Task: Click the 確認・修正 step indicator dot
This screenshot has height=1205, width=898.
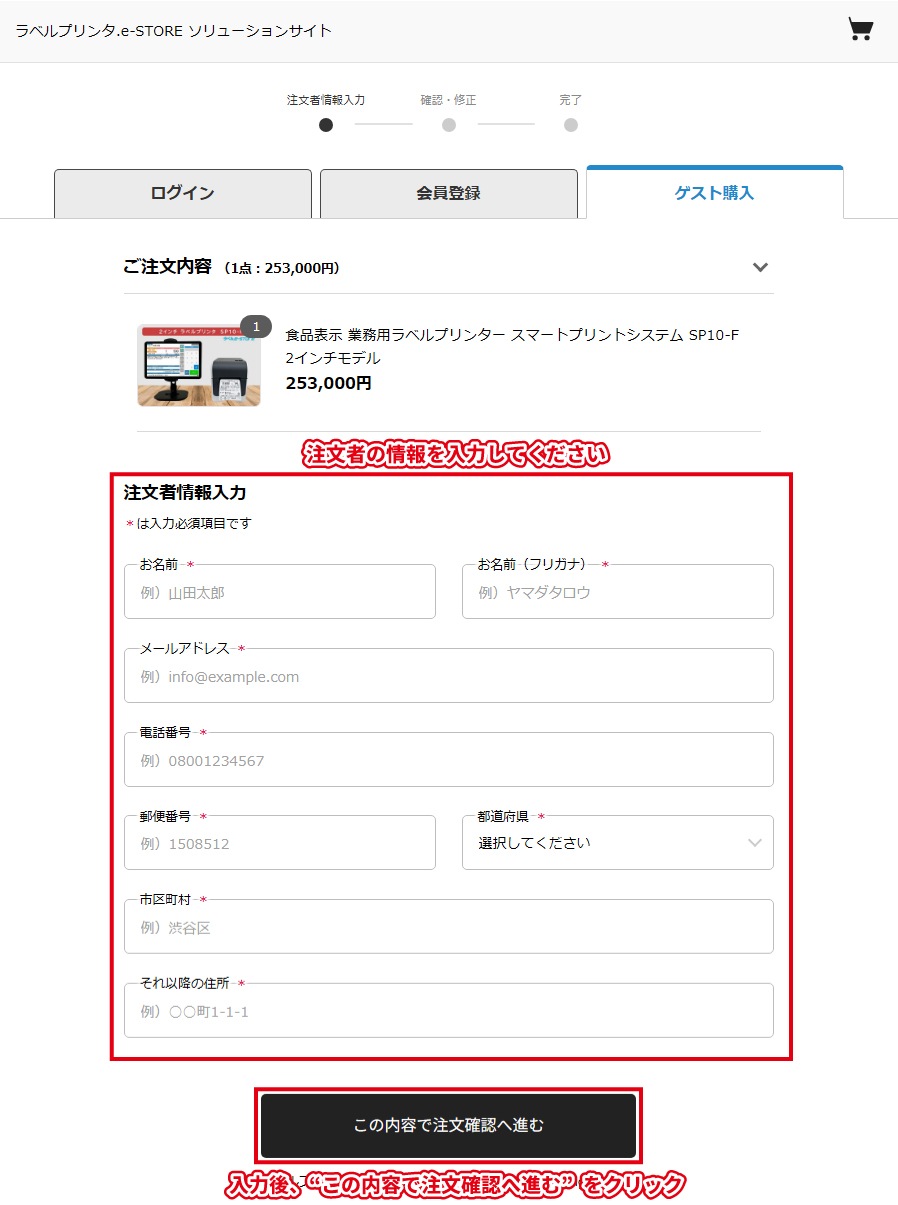Action: 449,125
